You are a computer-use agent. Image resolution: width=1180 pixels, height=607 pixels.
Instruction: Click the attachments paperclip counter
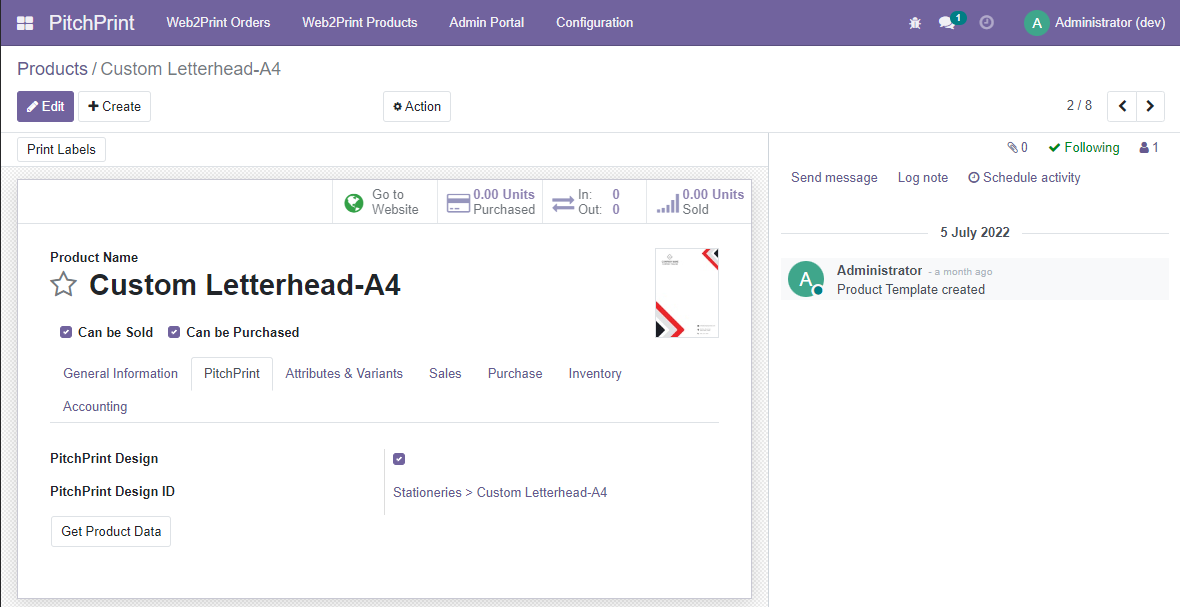(1017, 147)
